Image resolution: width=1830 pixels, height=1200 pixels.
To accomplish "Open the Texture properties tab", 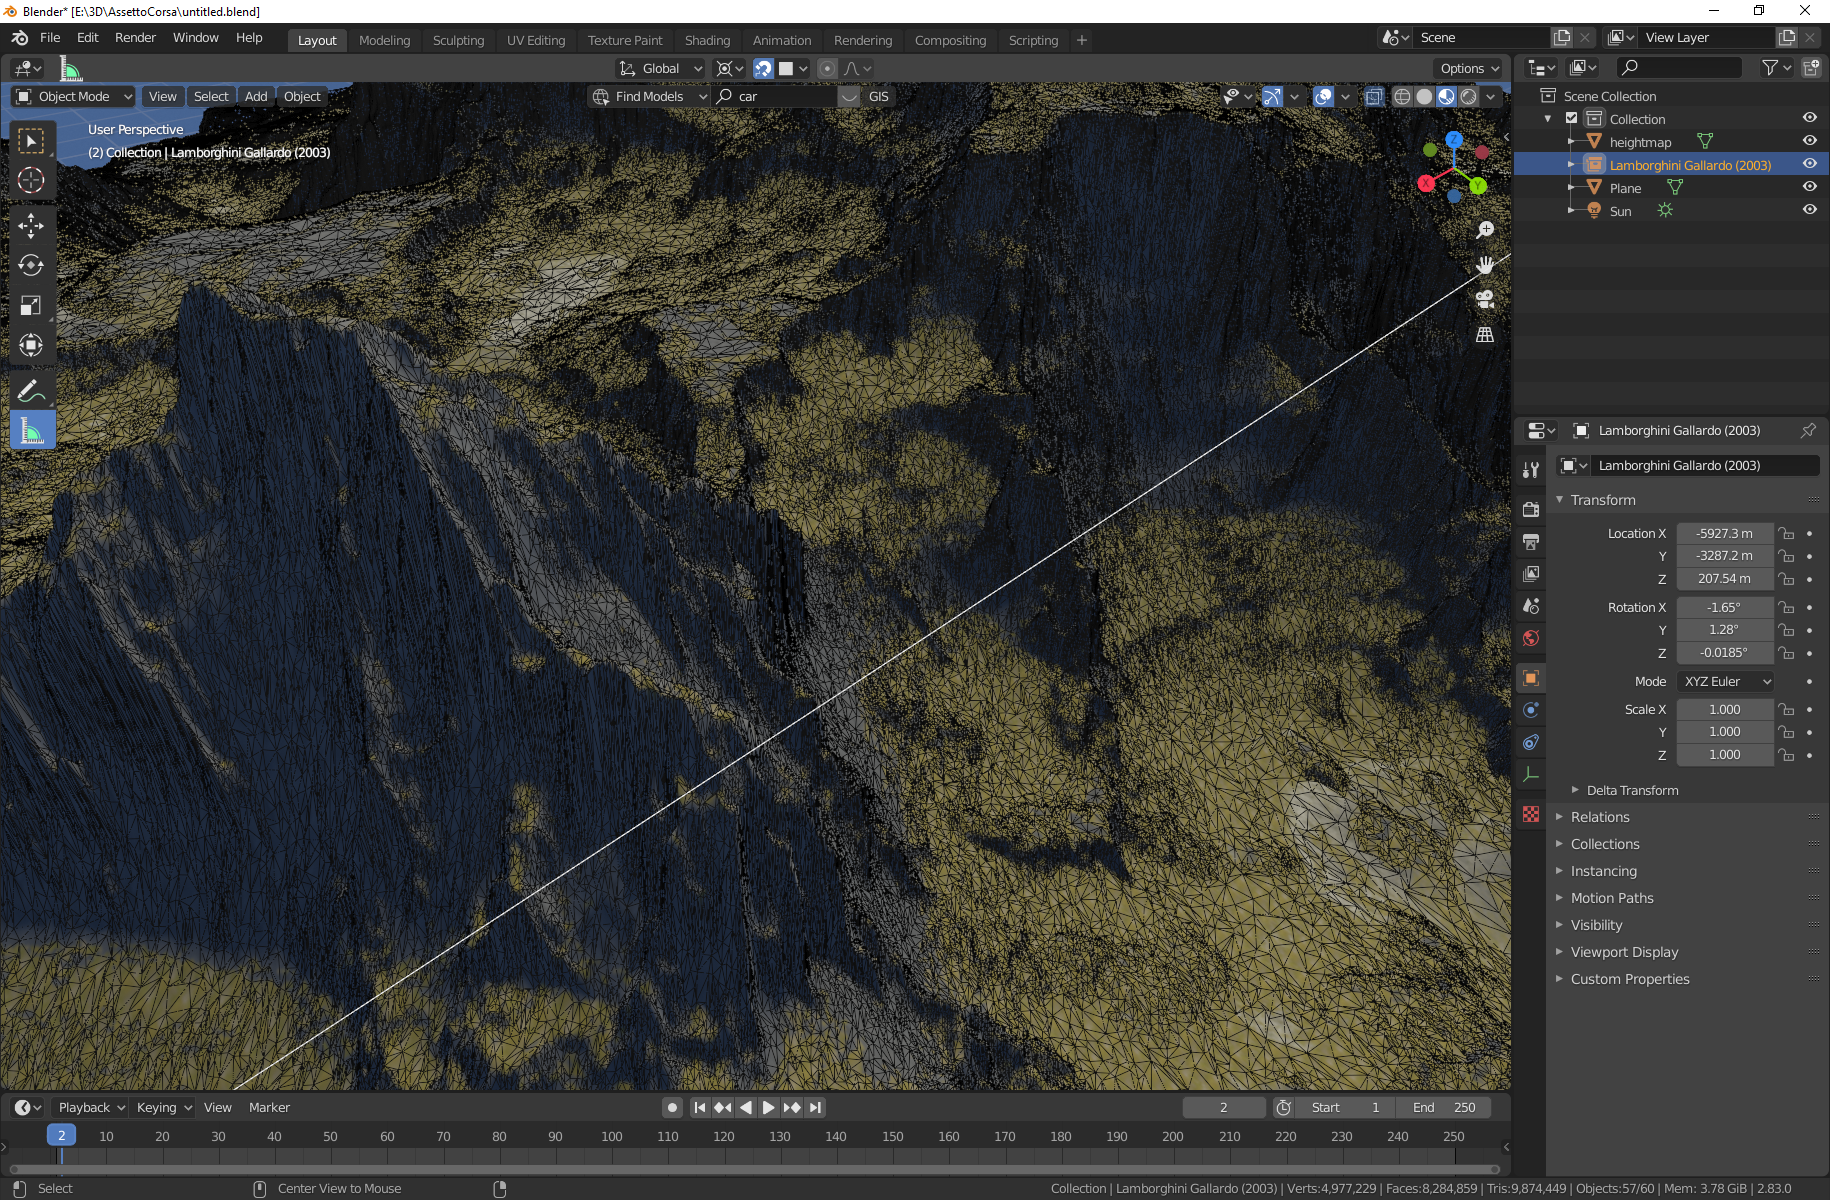I will click(1531, 814).
